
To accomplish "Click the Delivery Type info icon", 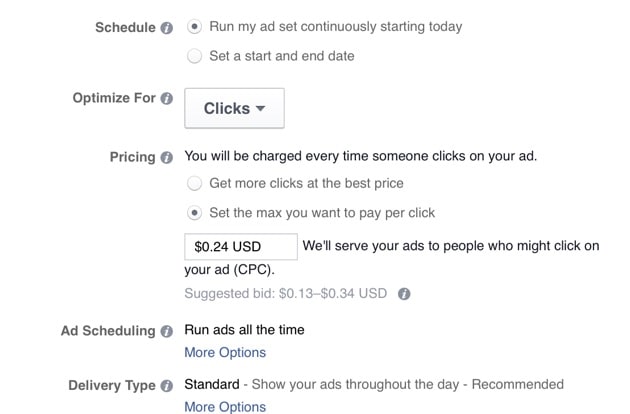I will 167,385.
